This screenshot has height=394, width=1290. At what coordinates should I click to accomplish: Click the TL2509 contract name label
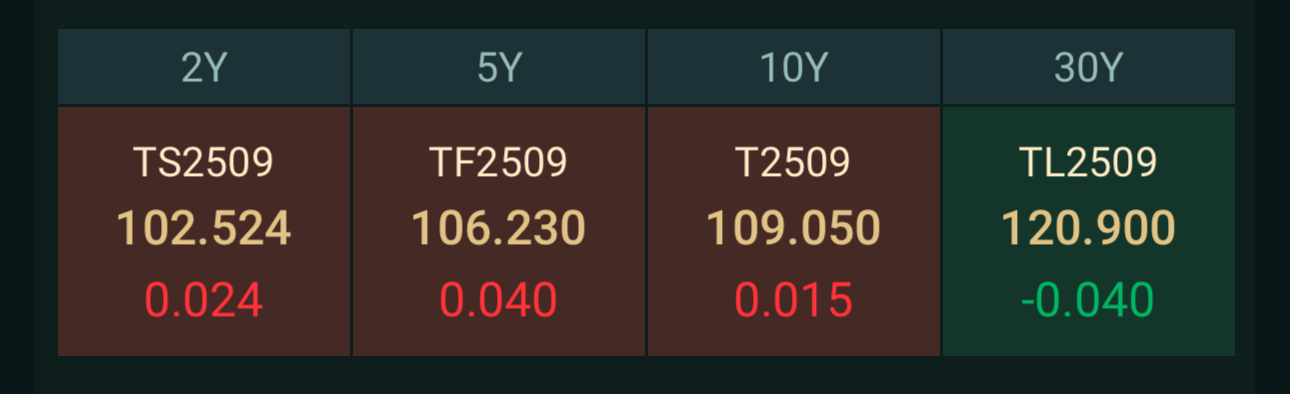[1089, 162]
